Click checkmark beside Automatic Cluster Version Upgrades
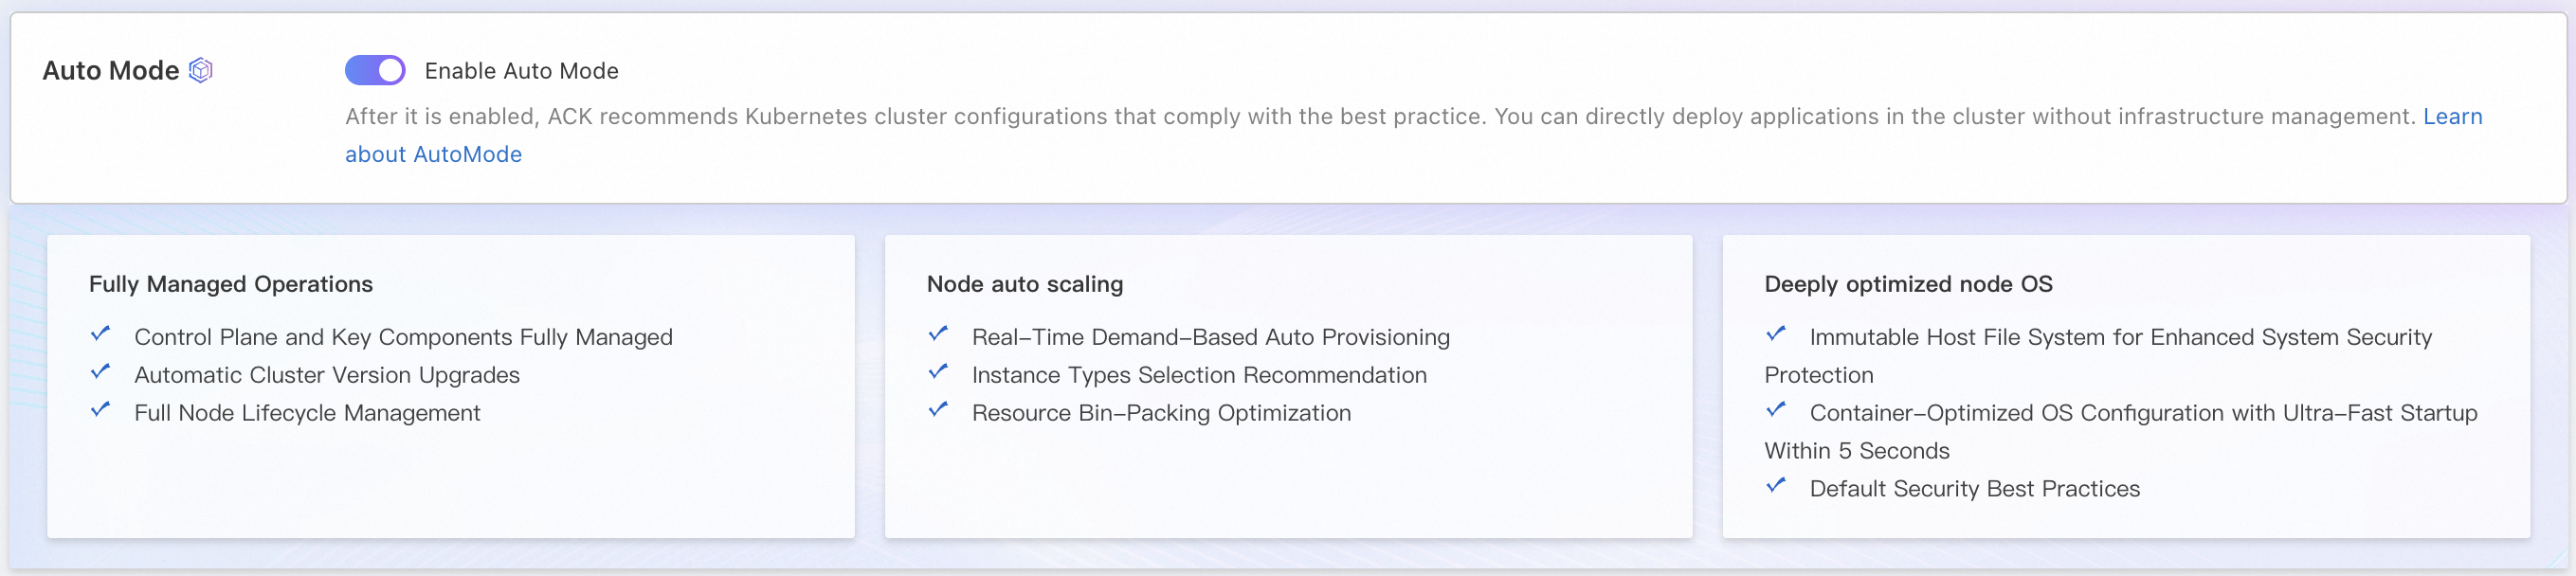The width and height of the screenshot is (2576, 576). [x=100, y=372]
